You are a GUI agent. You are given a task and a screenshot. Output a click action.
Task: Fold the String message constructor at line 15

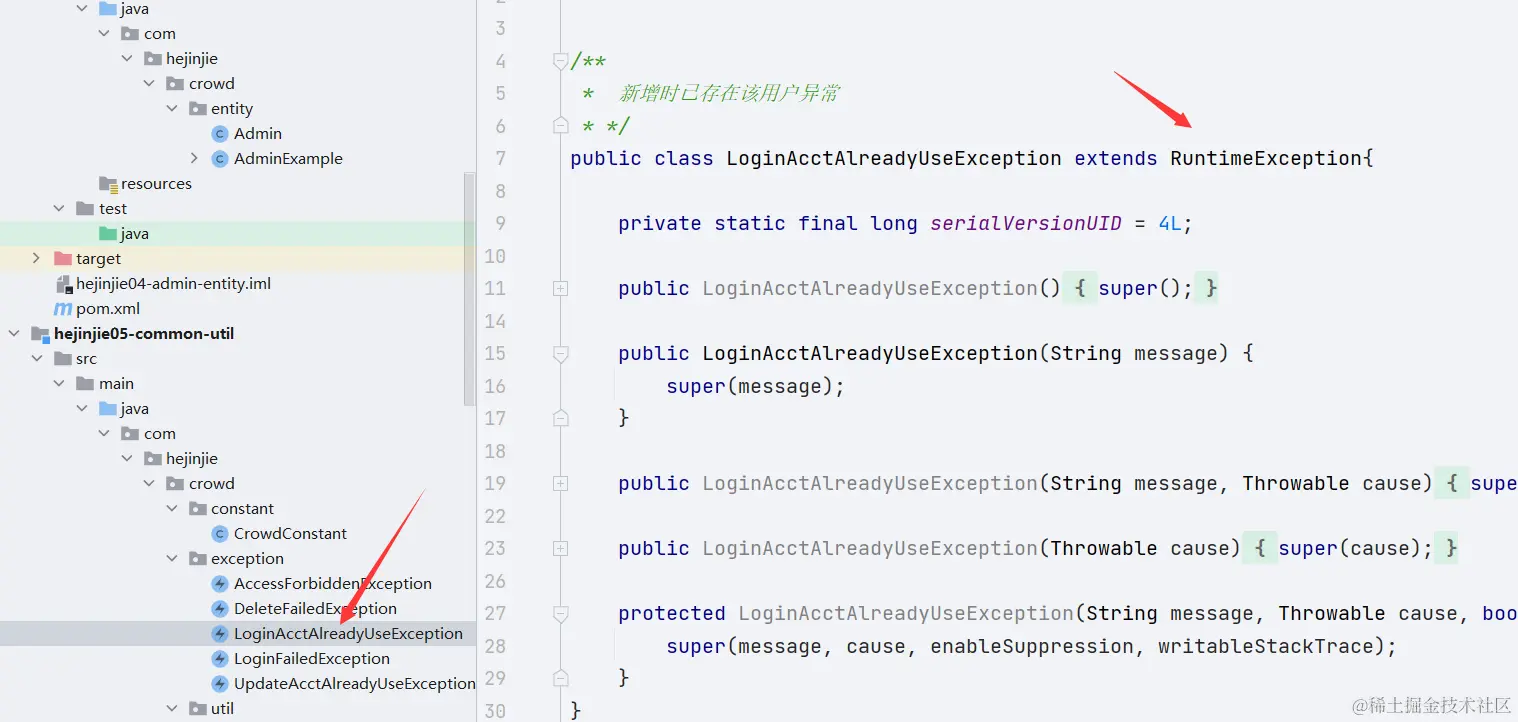point(560,353)
